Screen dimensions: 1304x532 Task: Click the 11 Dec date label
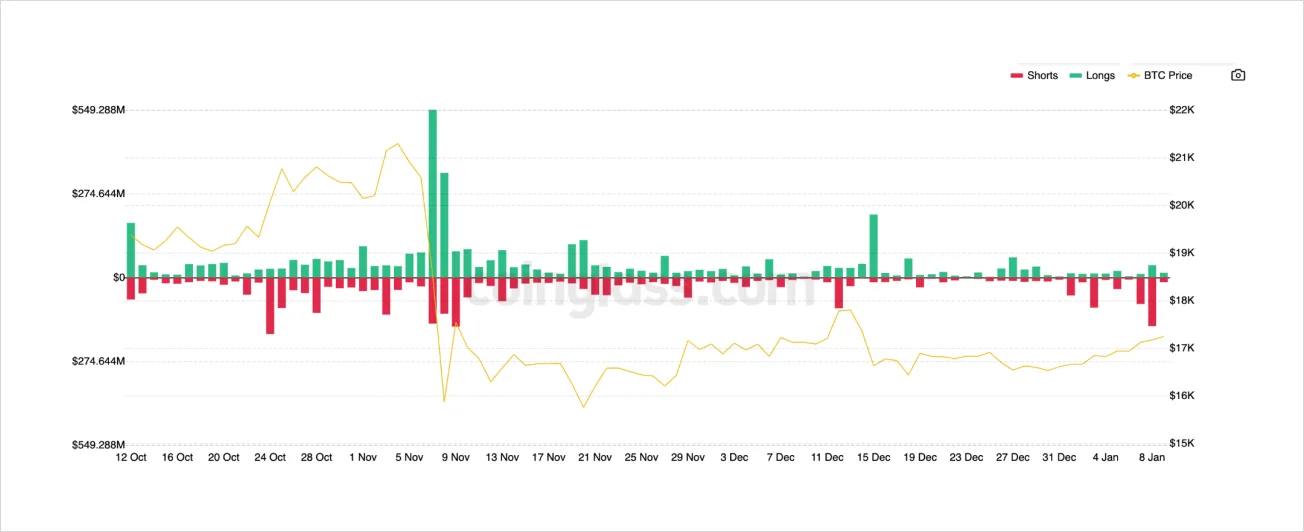[x=827, y=458]
